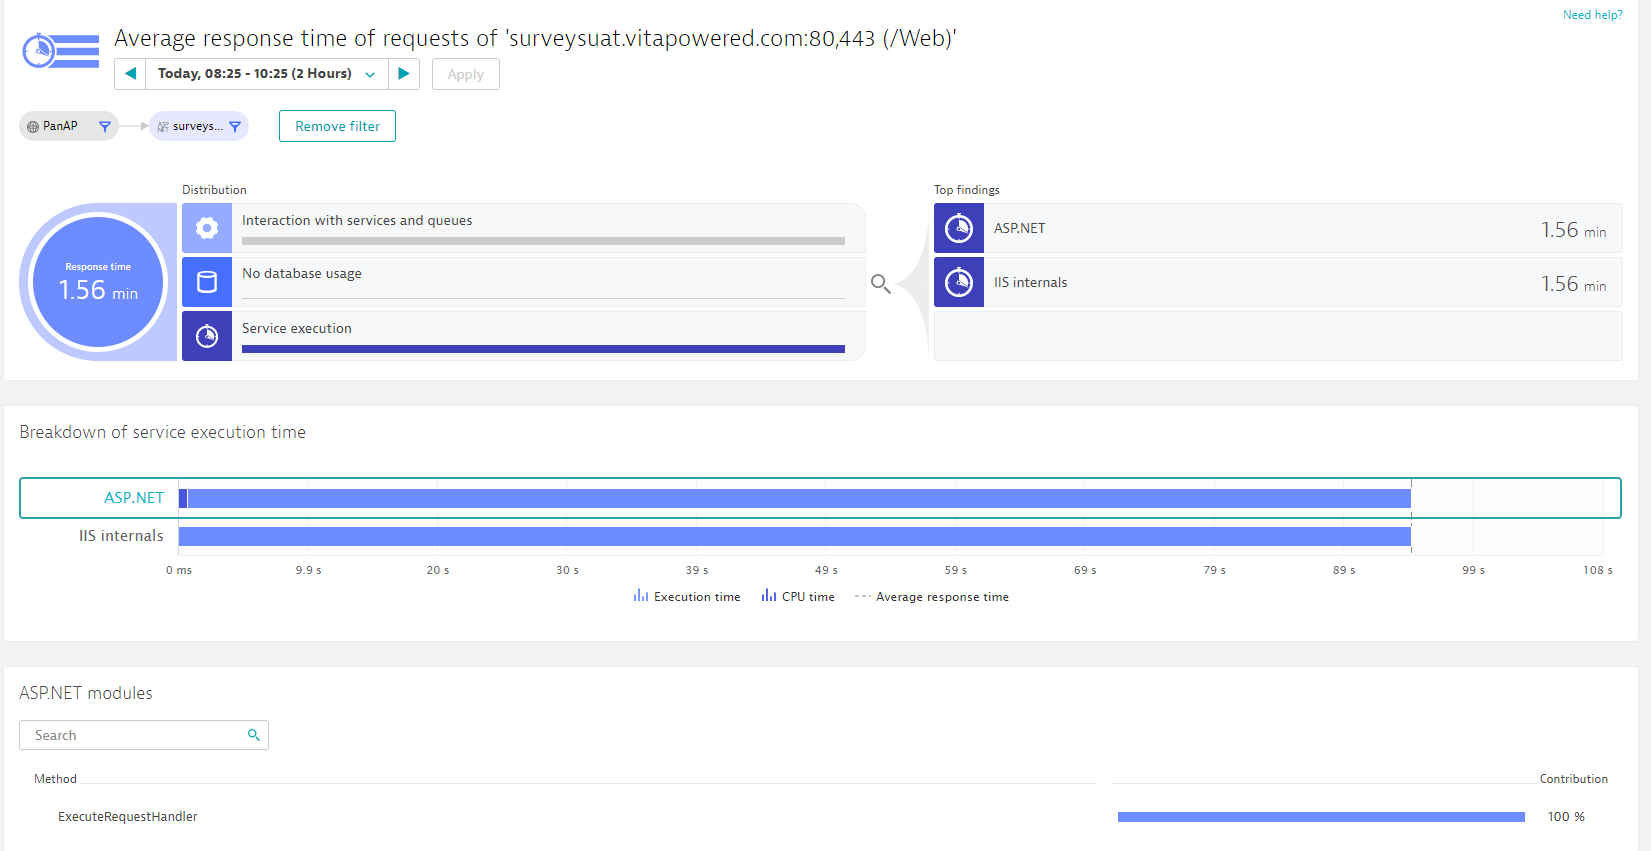Screen dimensions: 1651x851
Task: Click the ASP.NET modules Search field
Action: coord(135,735)
